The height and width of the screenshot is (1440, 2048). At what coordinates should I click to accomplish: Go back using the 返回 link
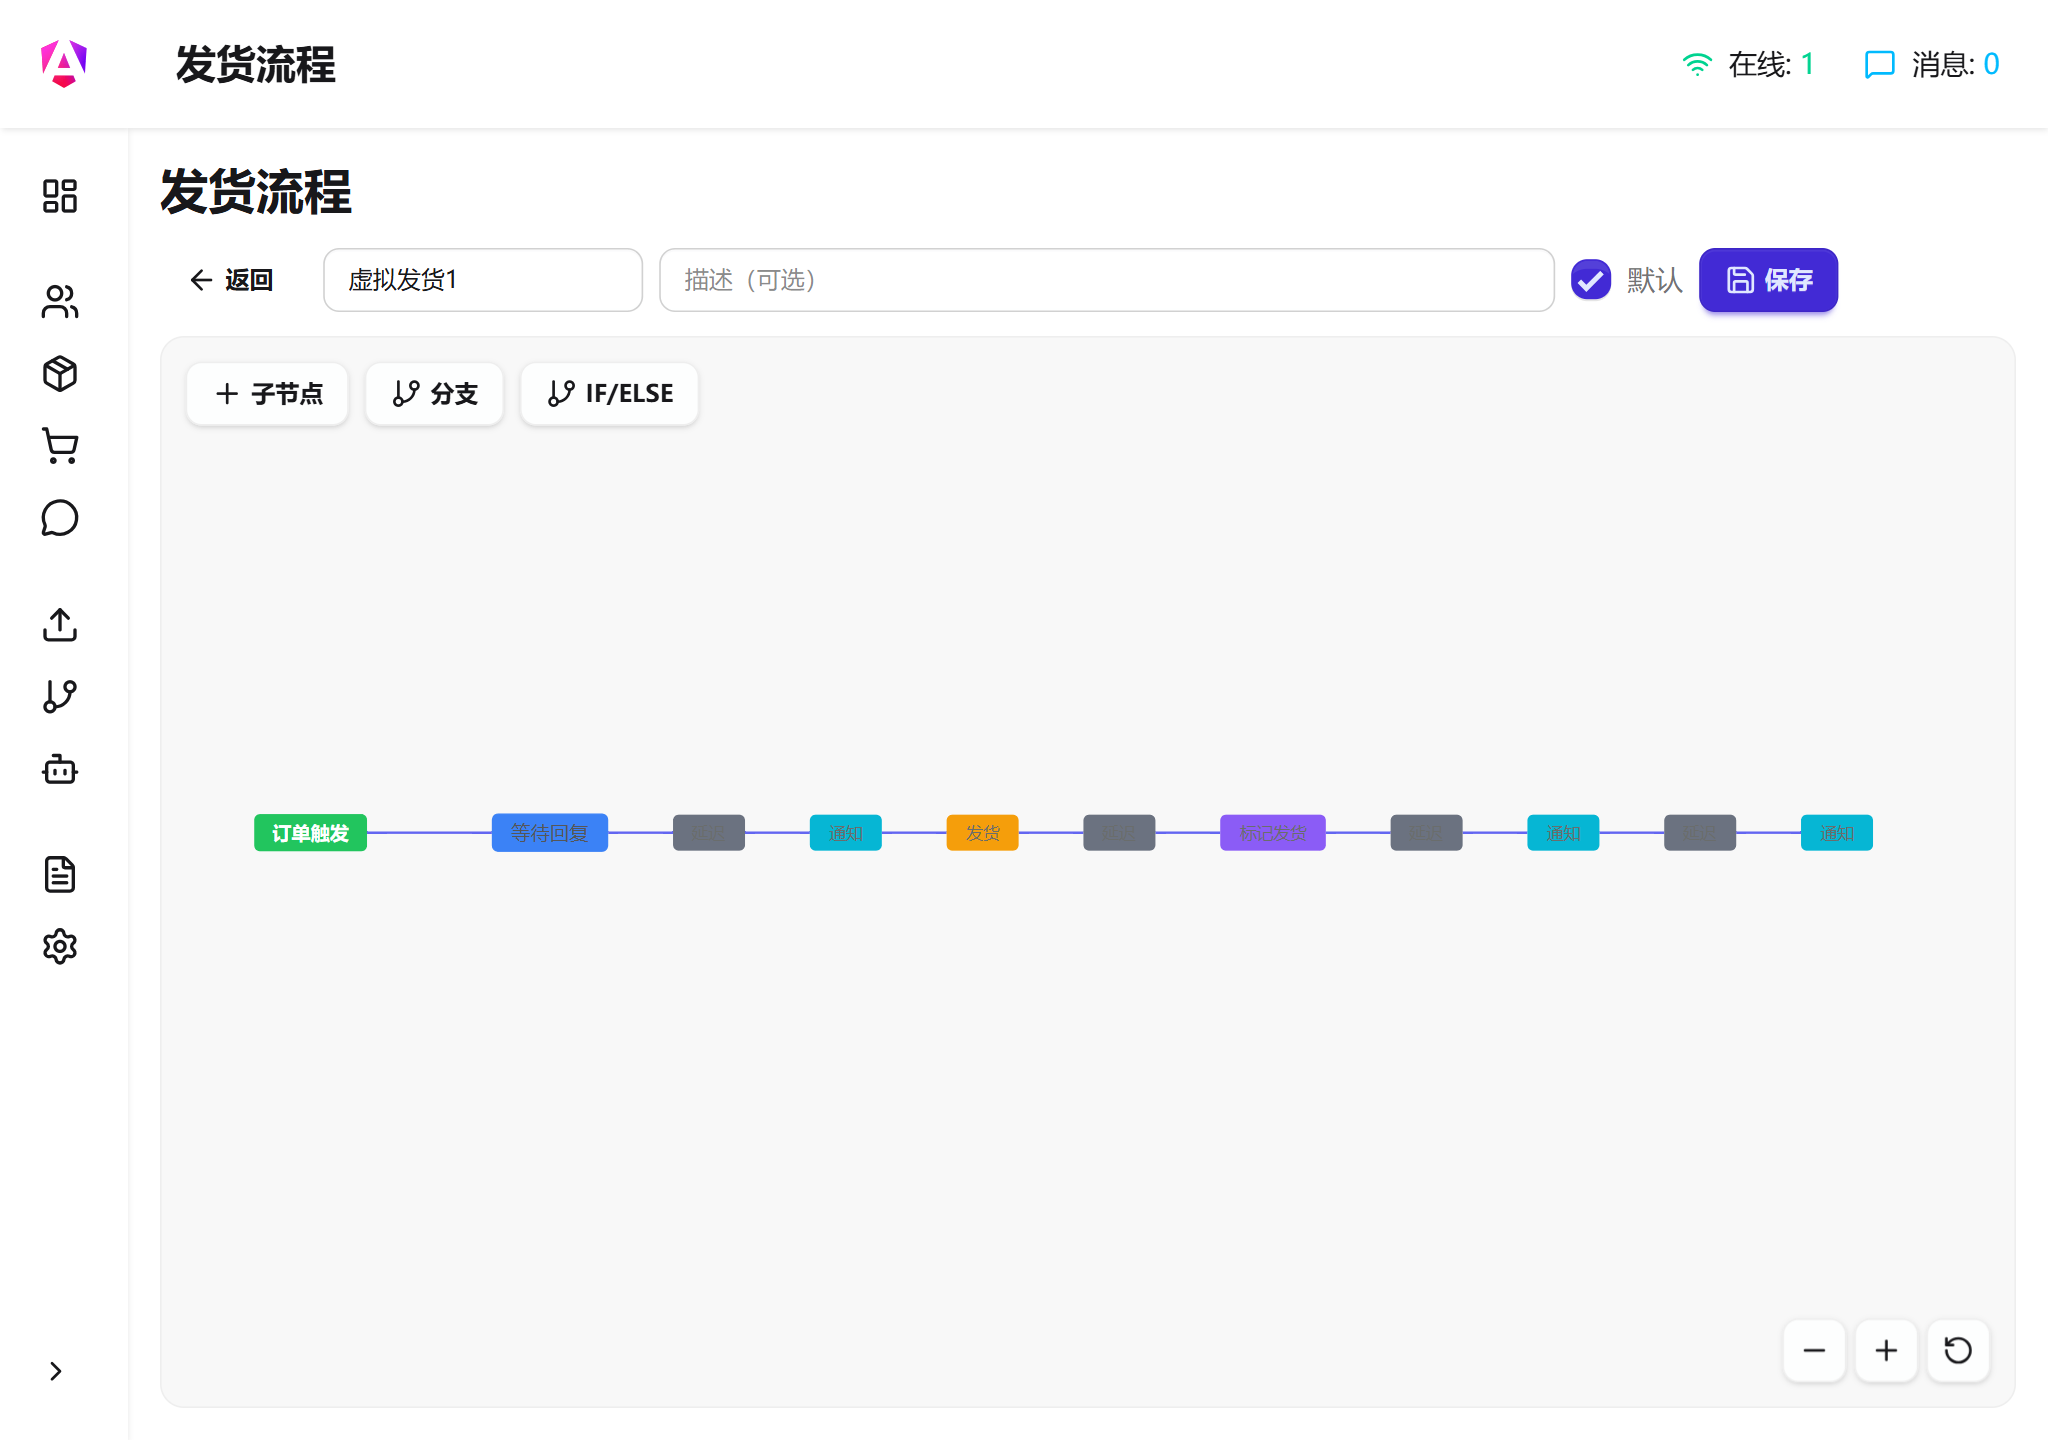tap(230, 280)
